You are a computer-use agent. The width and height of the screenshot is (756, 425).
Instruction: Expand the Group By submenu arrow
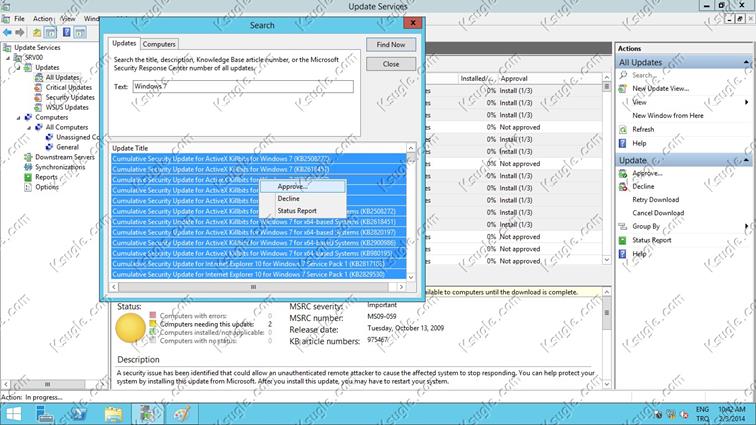[746, 226]
